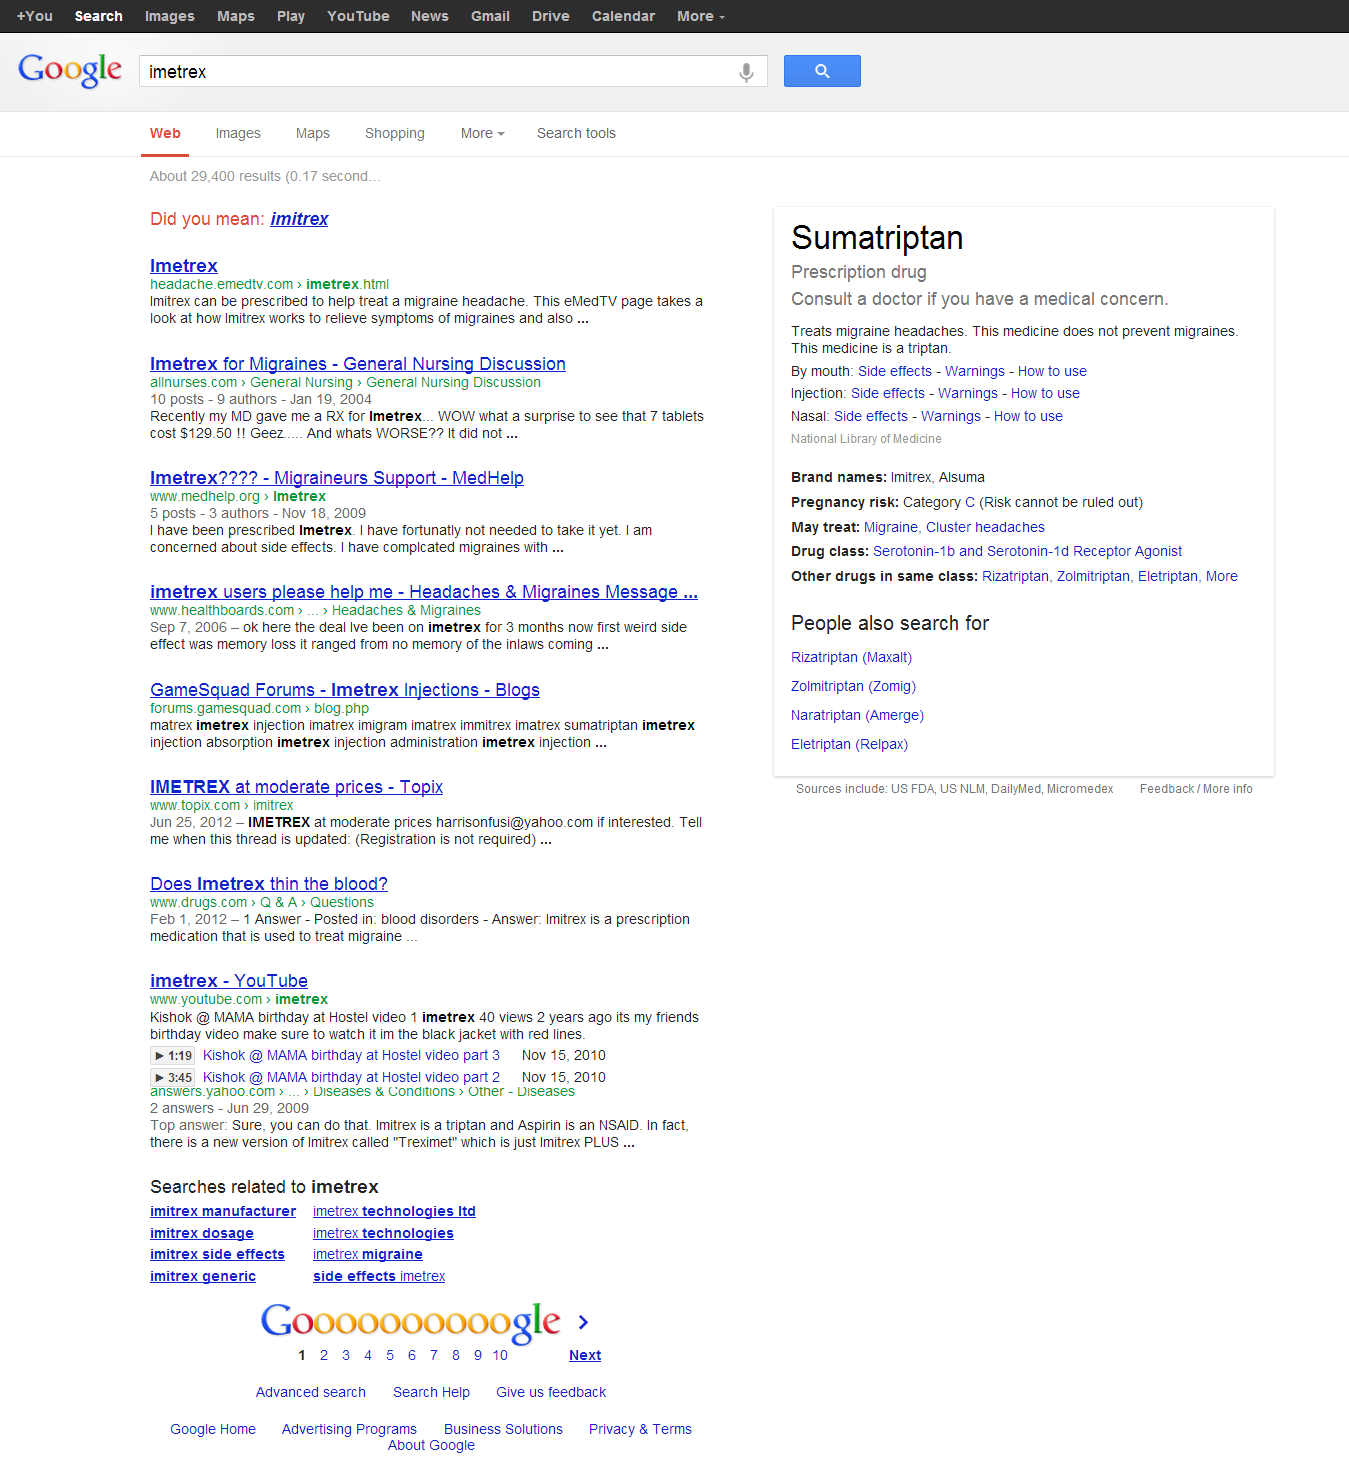Click related search imetrex technologies ltd
The width and height of the screenshot is (1349, 1474).
(x=394, y=1212)
